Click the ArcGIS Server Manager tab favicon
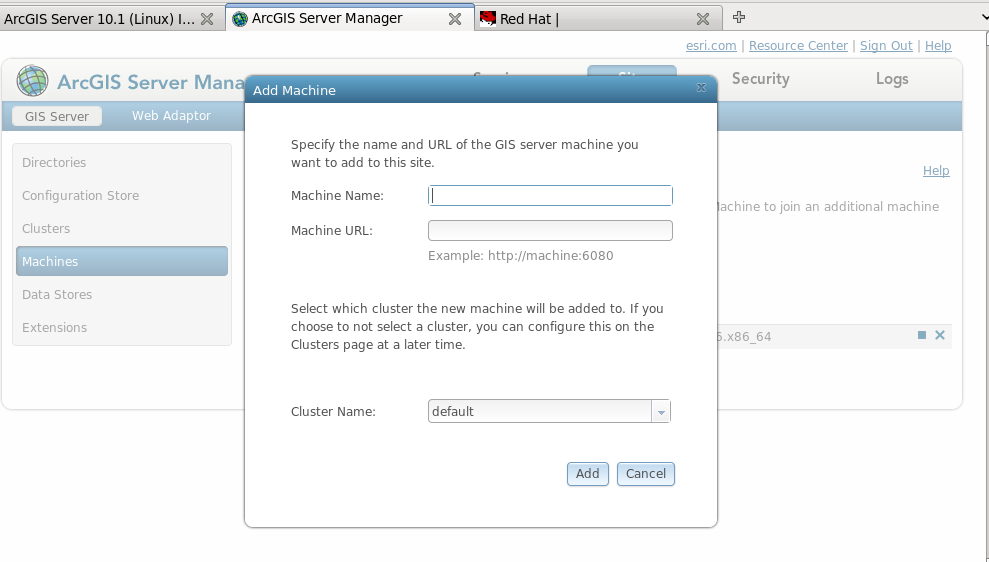This screenshot has width=989, height=562. pyautogui.click(x=240, y=19)
